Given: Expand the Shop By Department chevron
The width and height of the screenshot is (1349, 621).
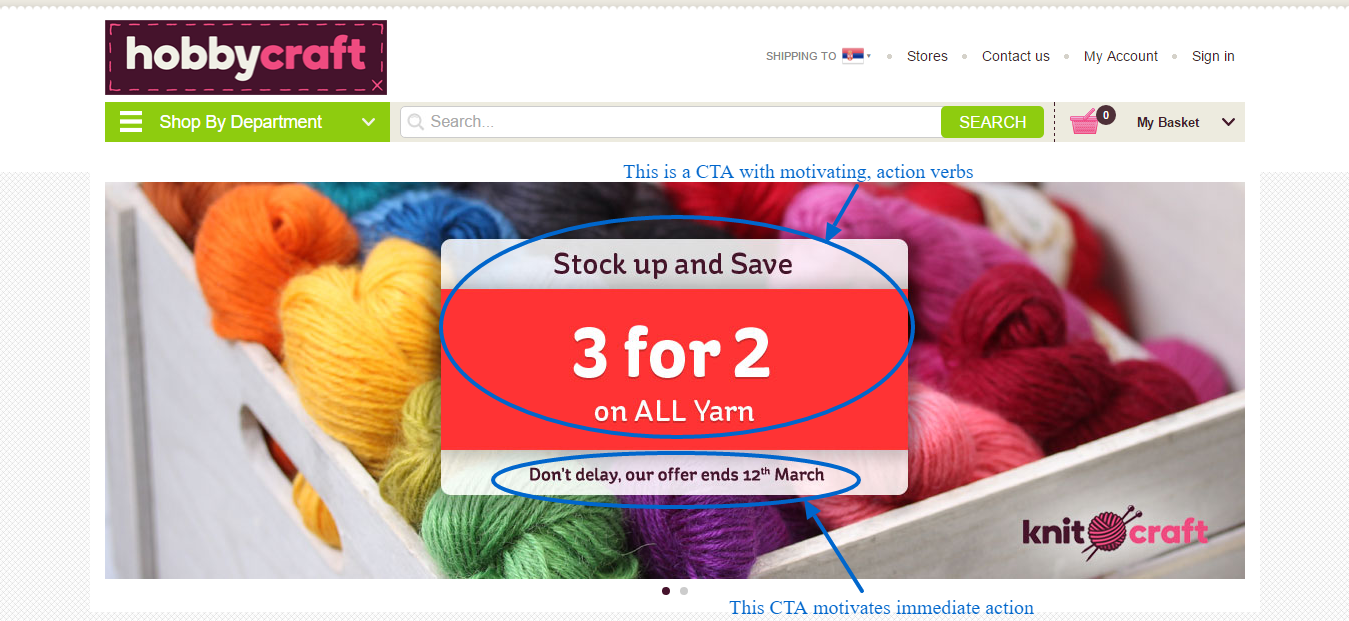Looking at the screenshot, I should (369, 122).
